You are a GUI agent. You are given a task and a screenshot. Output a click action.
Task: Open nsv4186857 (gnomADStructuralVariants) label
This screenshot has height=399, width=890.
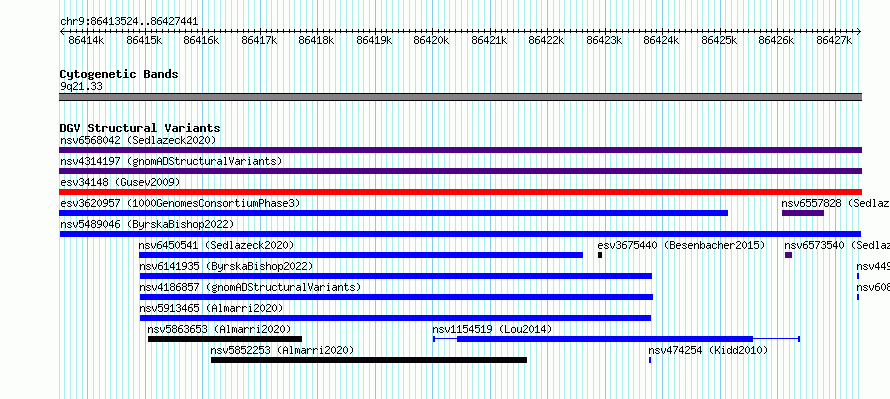[x=250, y=287]
